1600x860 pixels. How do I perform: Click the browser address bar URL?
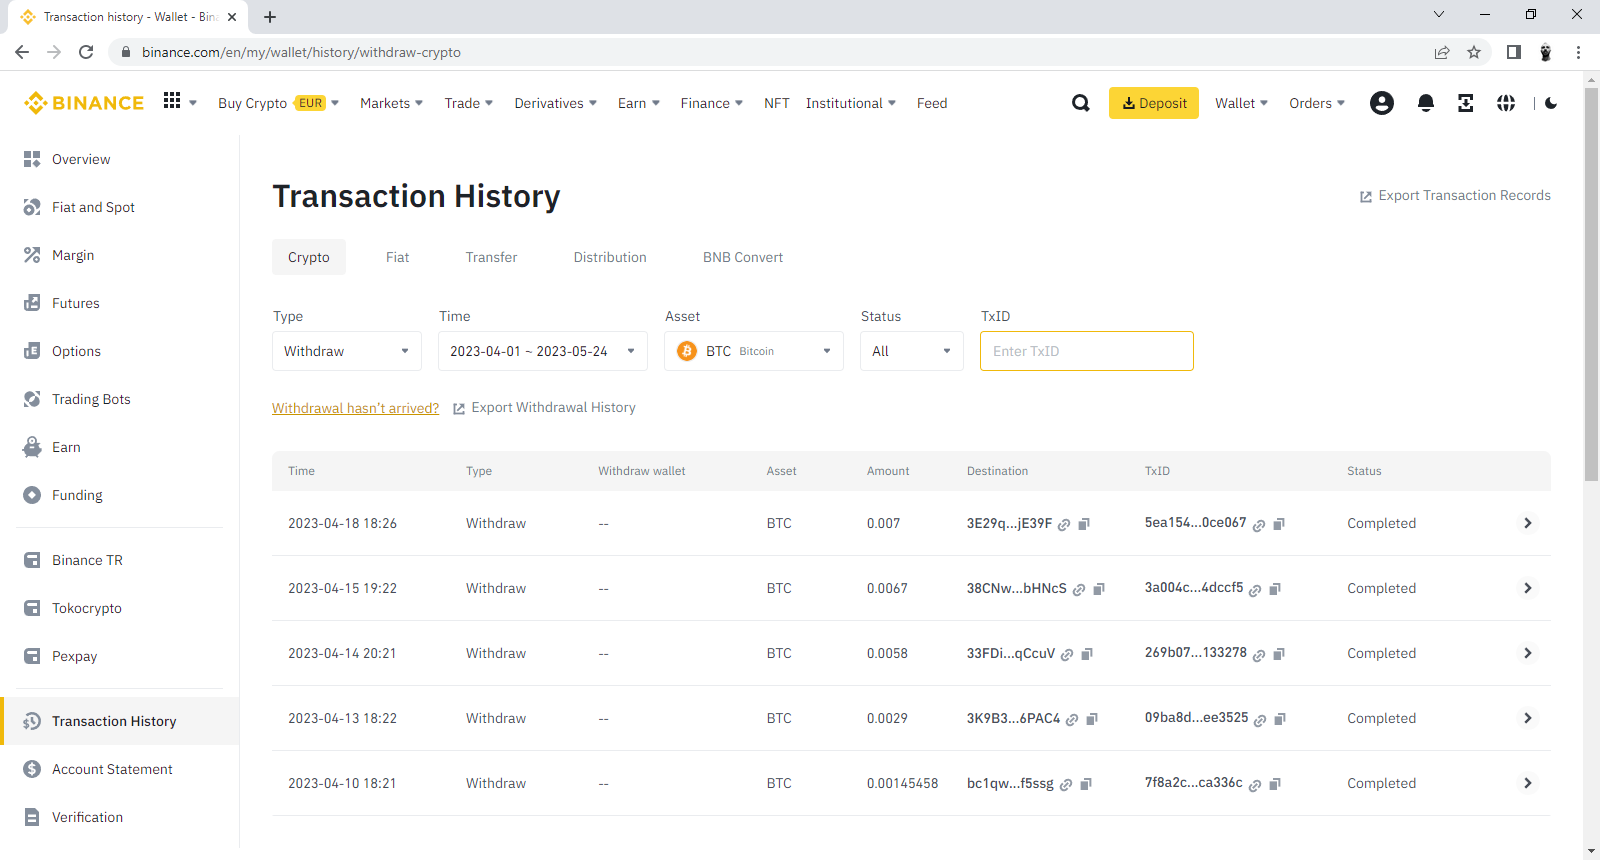301,52
